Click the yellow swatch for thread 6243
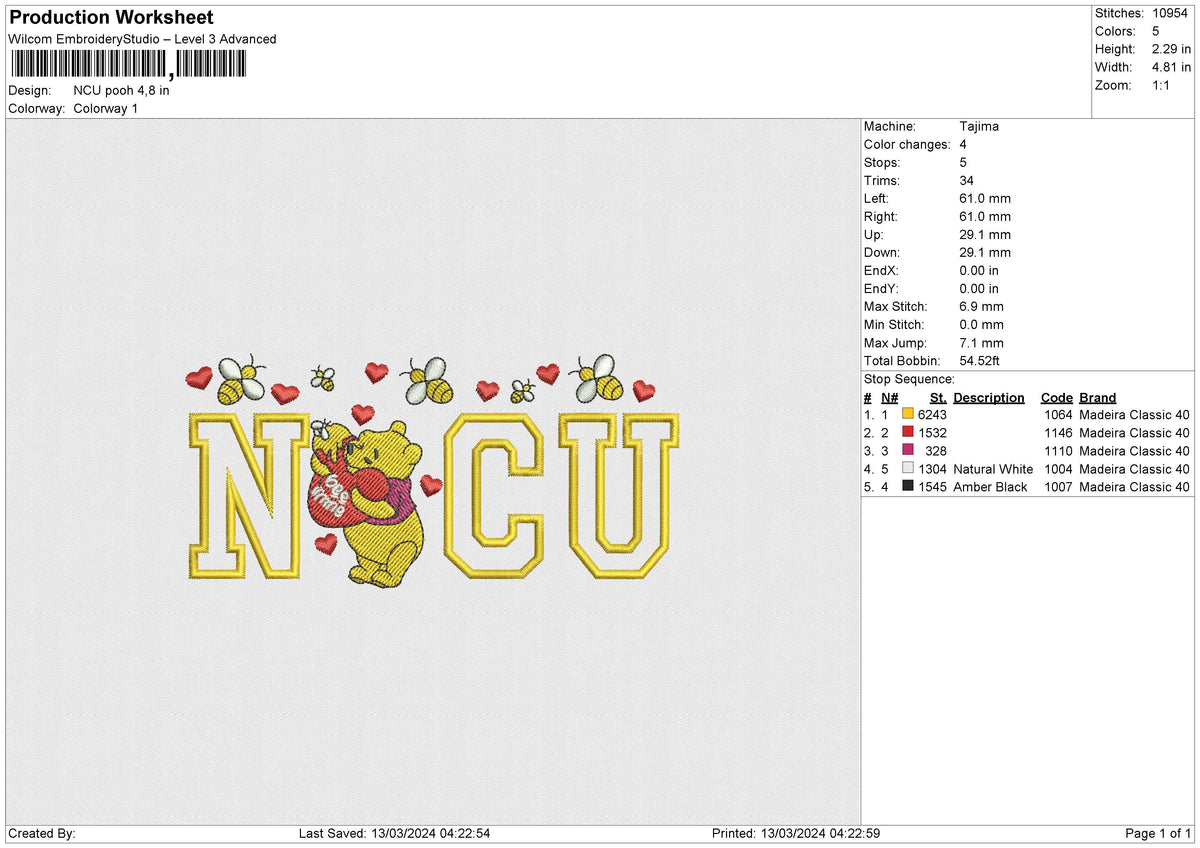 coord(908,414)
